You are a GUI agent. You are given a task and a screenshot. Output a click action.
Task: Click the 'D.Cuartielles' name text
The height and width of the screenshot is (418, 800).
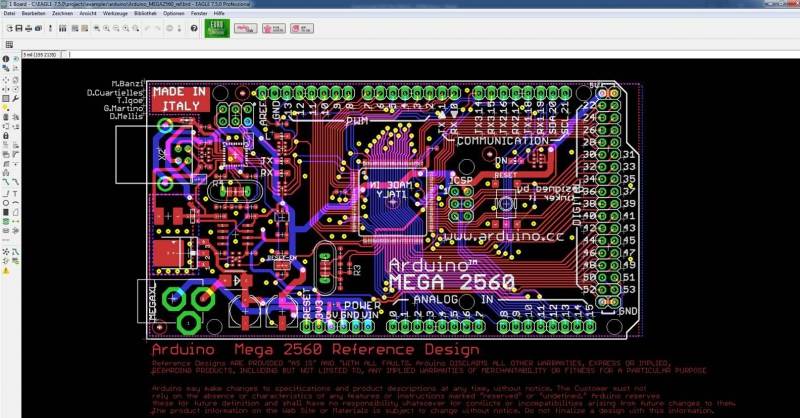(115, 93)
